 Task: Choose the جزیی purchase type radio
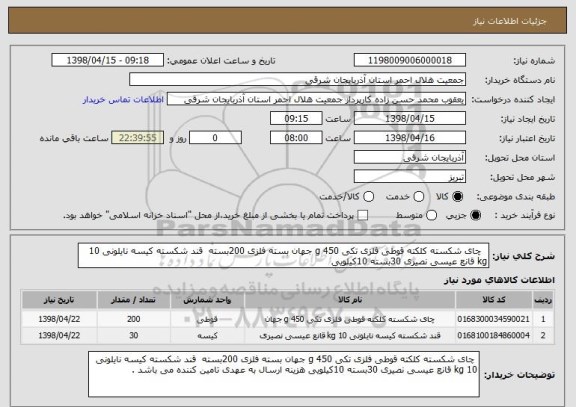coord(475,216)
